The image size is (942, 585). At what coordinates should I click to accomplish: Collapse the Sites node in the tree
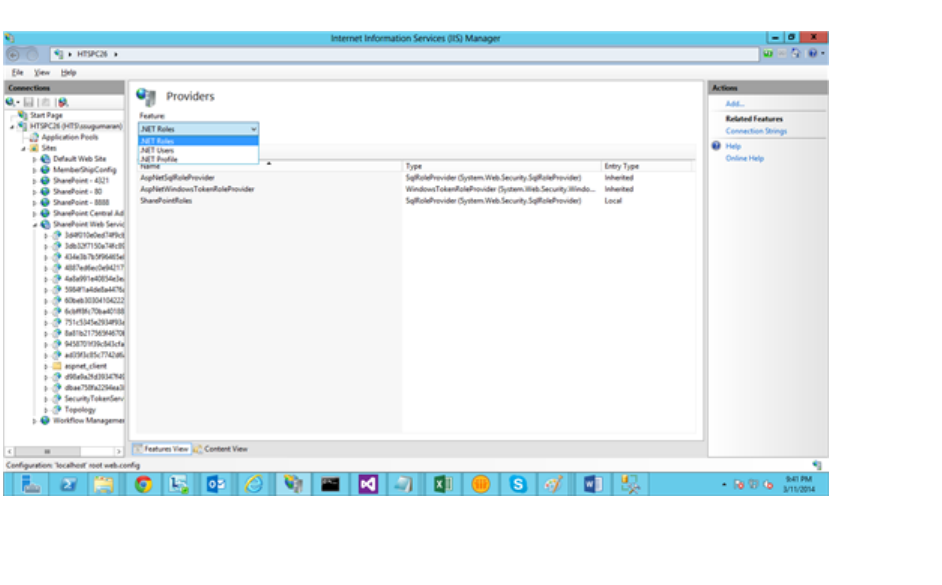pos(23,148)
